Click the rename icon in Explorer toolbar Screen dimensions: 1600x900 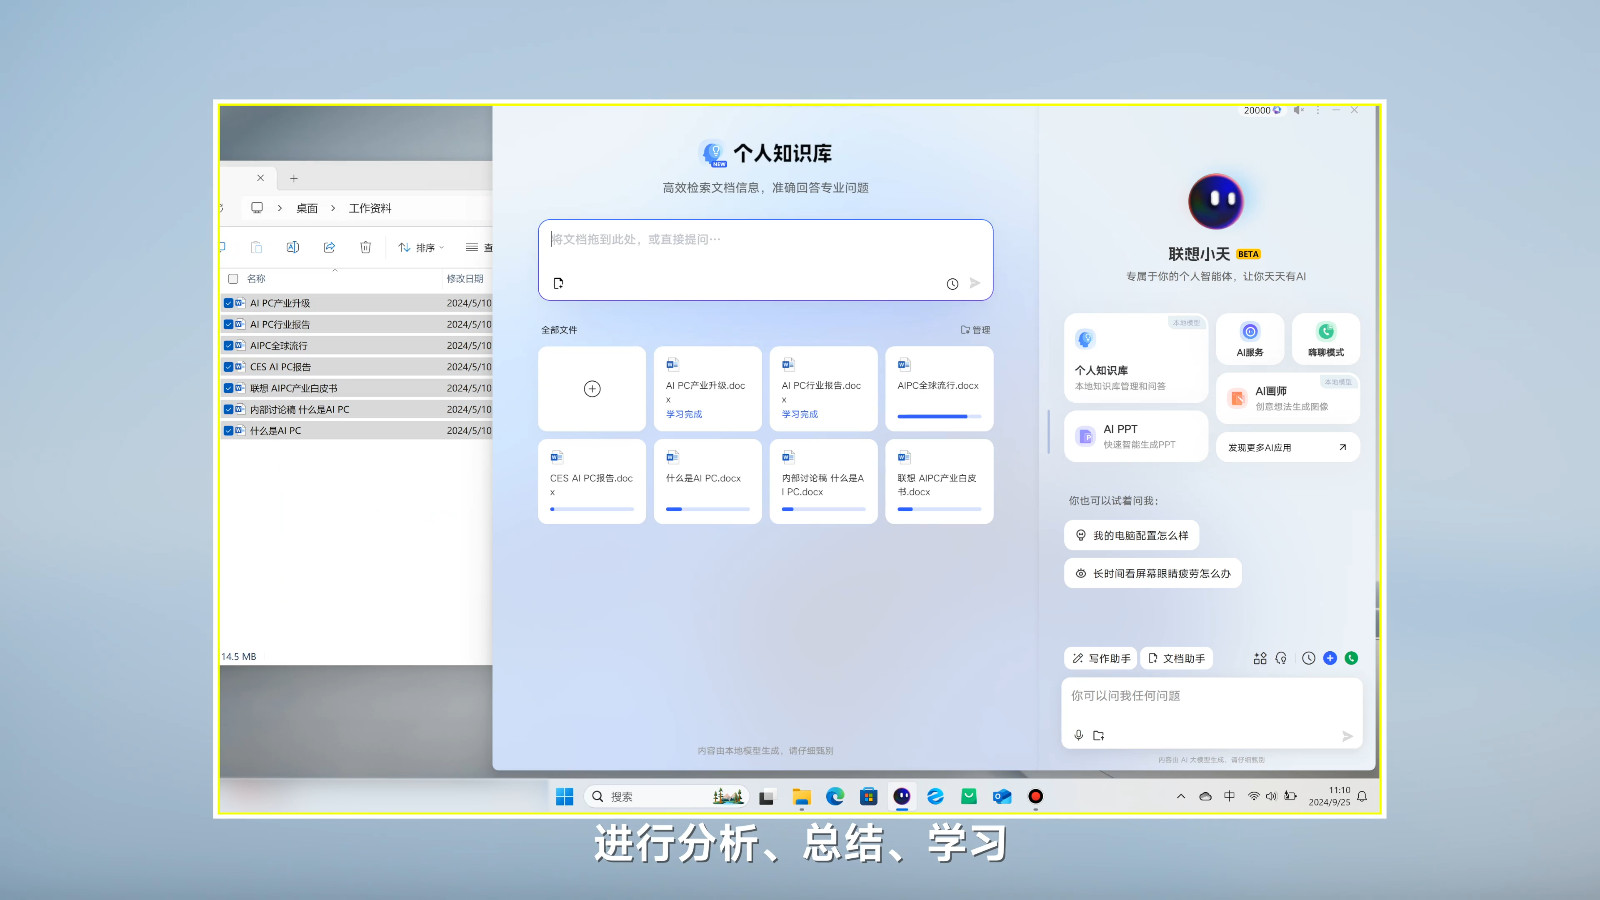(x=293, y=247)
